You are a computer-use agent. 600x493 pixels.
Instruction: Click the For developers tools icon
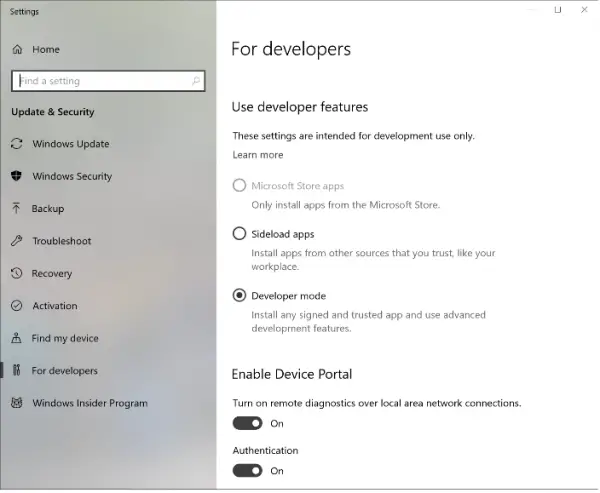[x=16, y=370]
